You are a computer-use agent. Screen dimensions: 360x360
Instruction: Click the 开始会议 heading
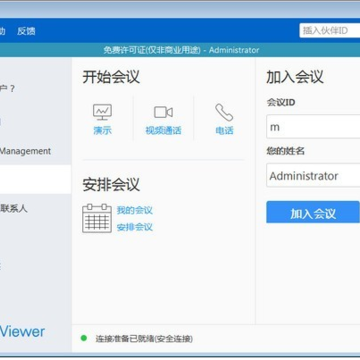point(111,77)
